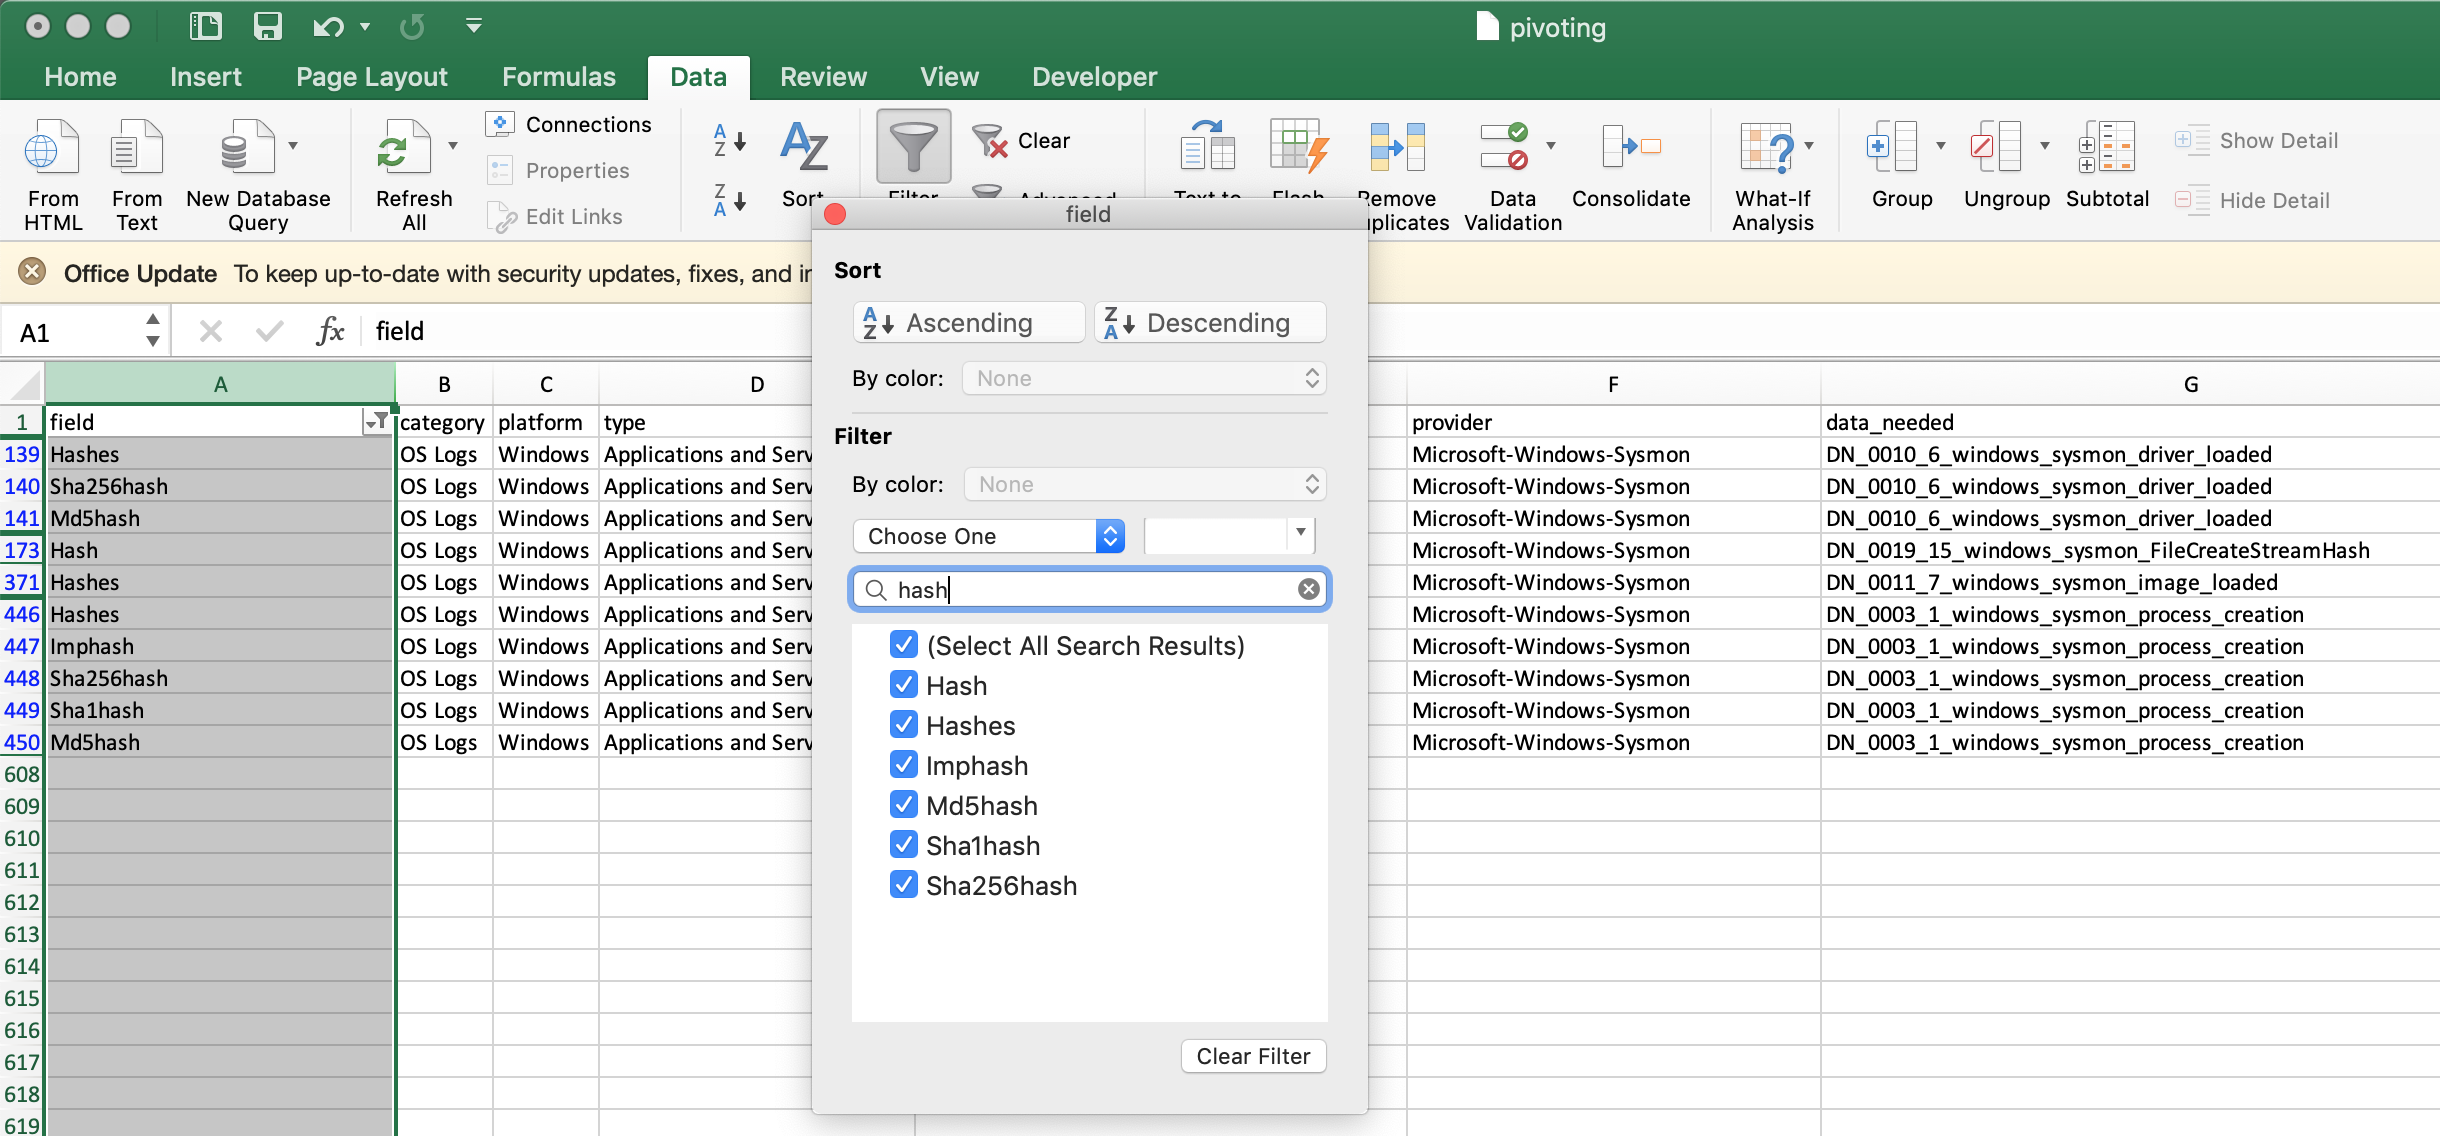Click the Save icon in title bar
2440x1136 pixels.
tap(267, 27)
